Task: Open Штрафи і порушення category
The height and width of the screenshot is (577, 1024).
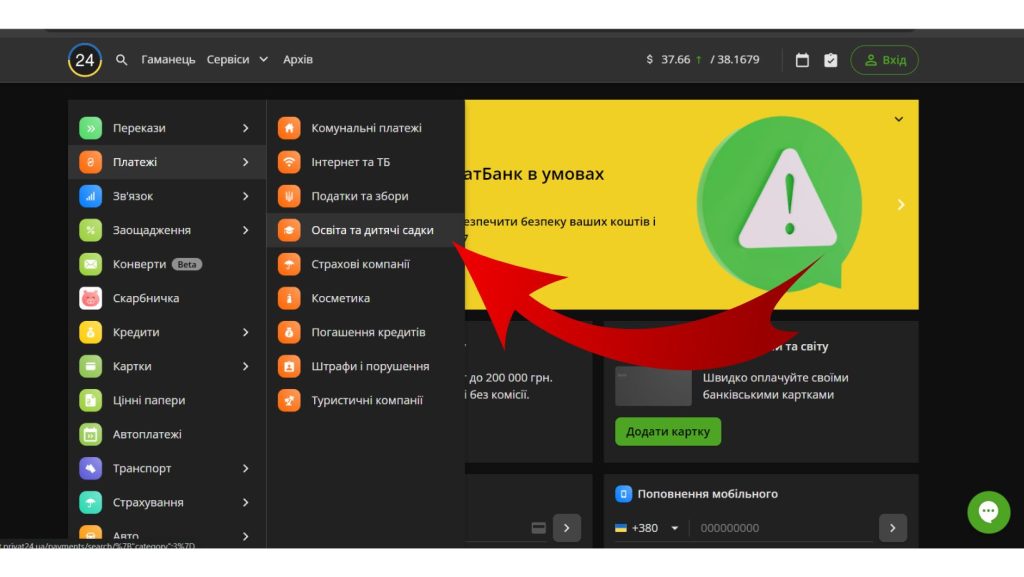Action: 370,366
